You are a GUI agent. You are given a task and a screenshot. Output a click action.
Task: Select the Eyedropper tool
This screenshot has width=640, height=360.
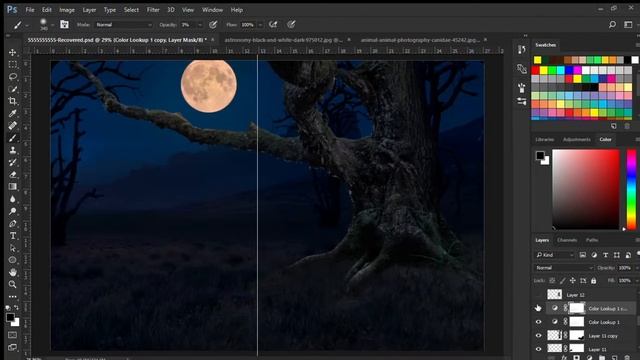click(x=13, y=113)
